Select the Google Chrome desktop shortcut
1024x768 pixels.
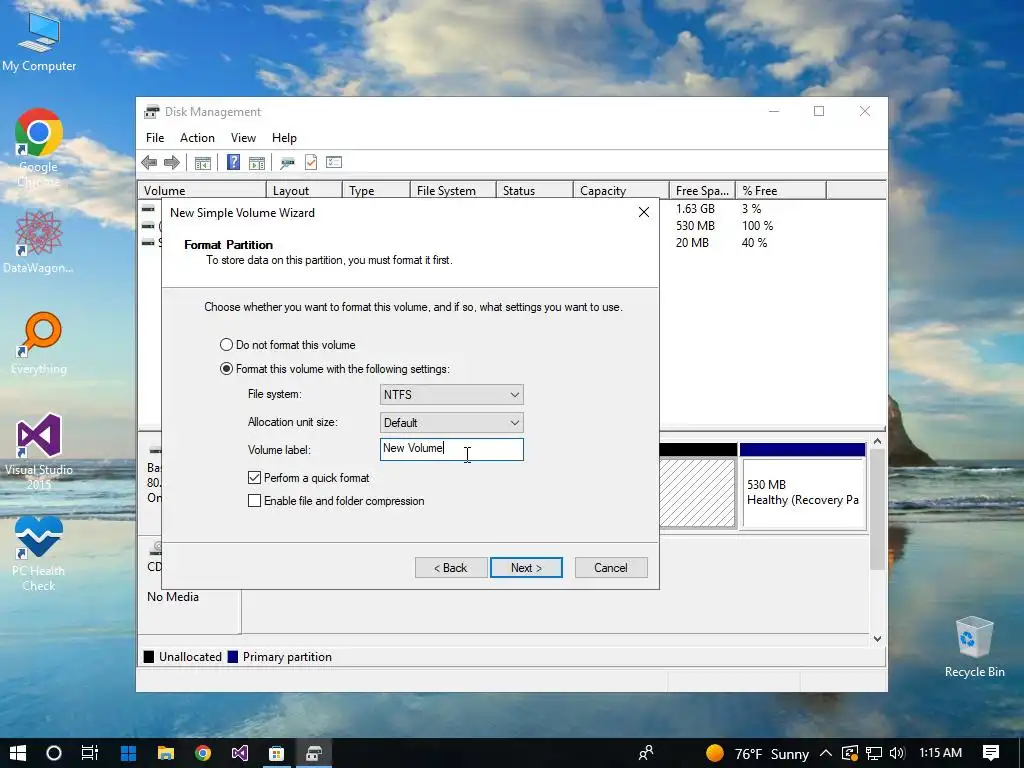click(39, 148)
